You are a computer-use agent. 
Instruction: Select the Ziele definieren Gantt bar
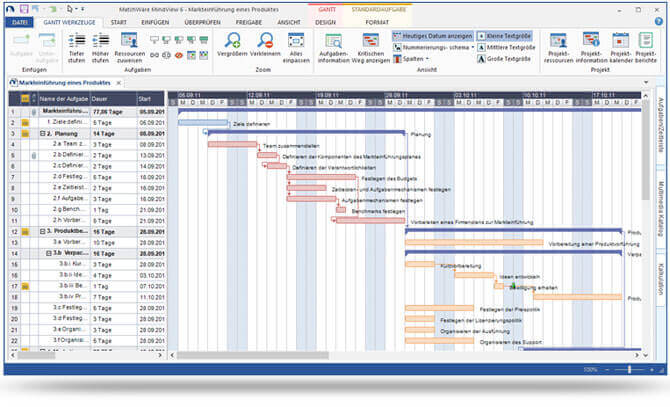[203, 123]
